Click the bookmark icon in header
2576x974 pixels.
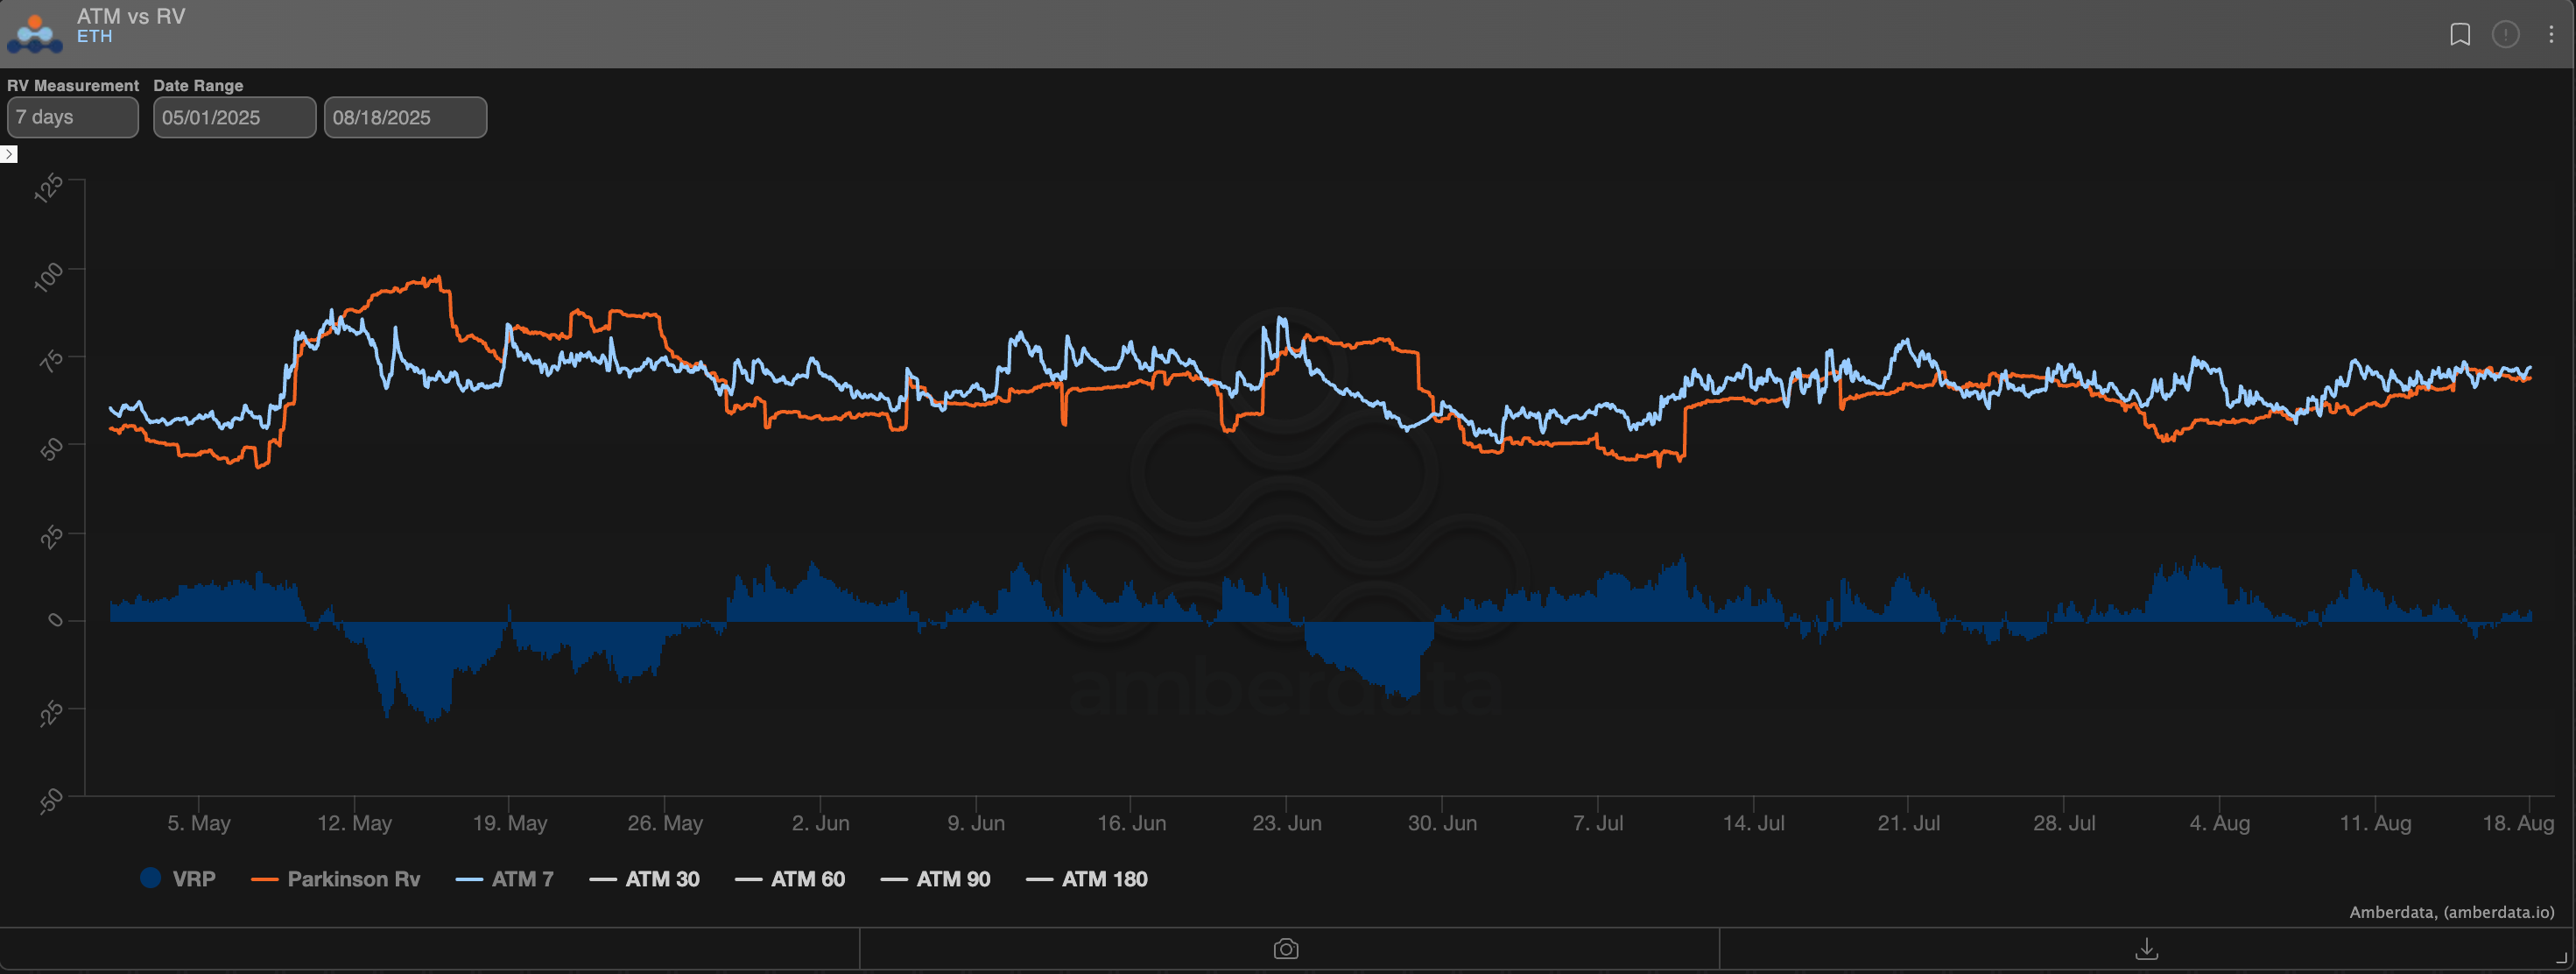tap(2460, 35)
